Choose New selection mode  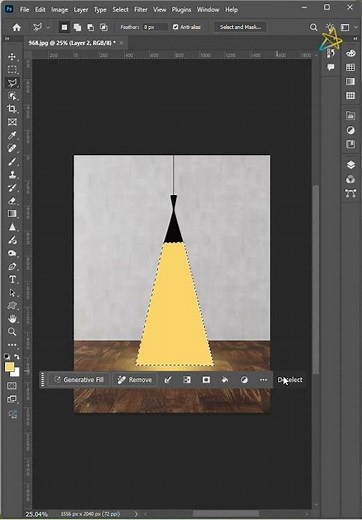click(64, 27)
